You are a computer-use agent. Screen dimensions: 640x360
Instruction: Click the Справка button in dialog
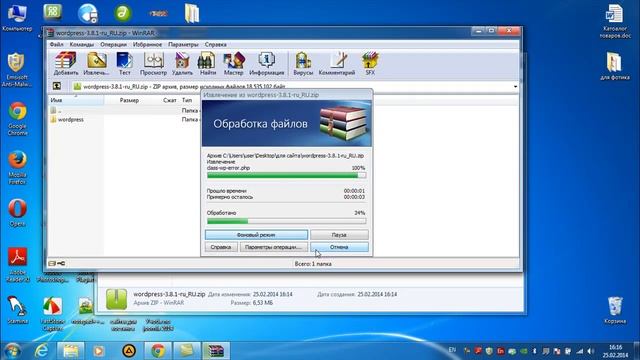(x=221, y=247)
